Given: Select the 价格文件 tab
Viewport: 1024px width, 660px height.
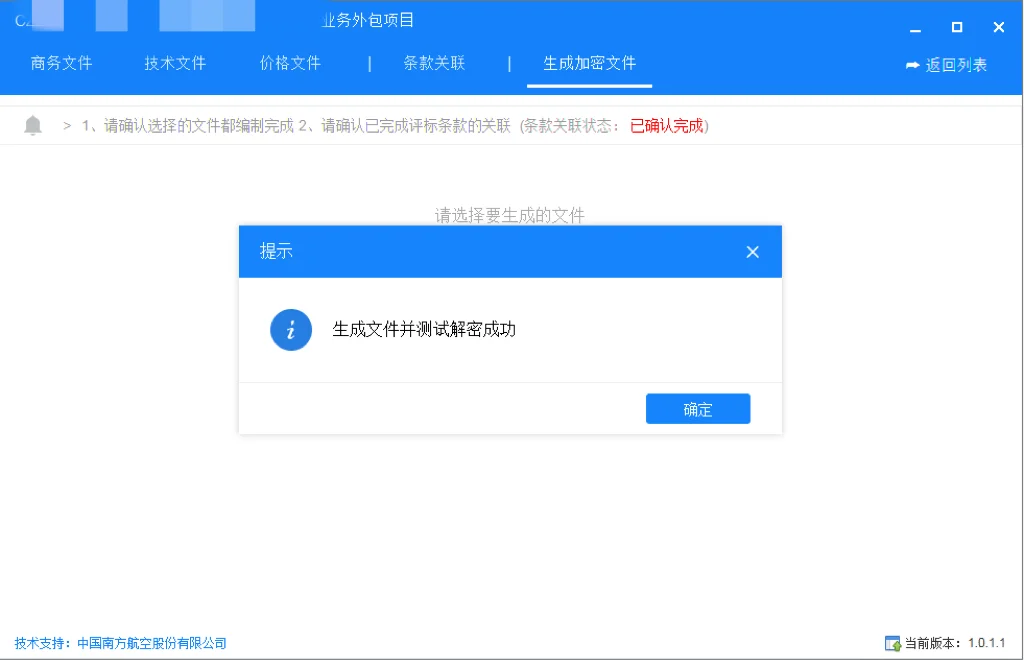Looking at the screenshot, I should (x=290, y=63).
